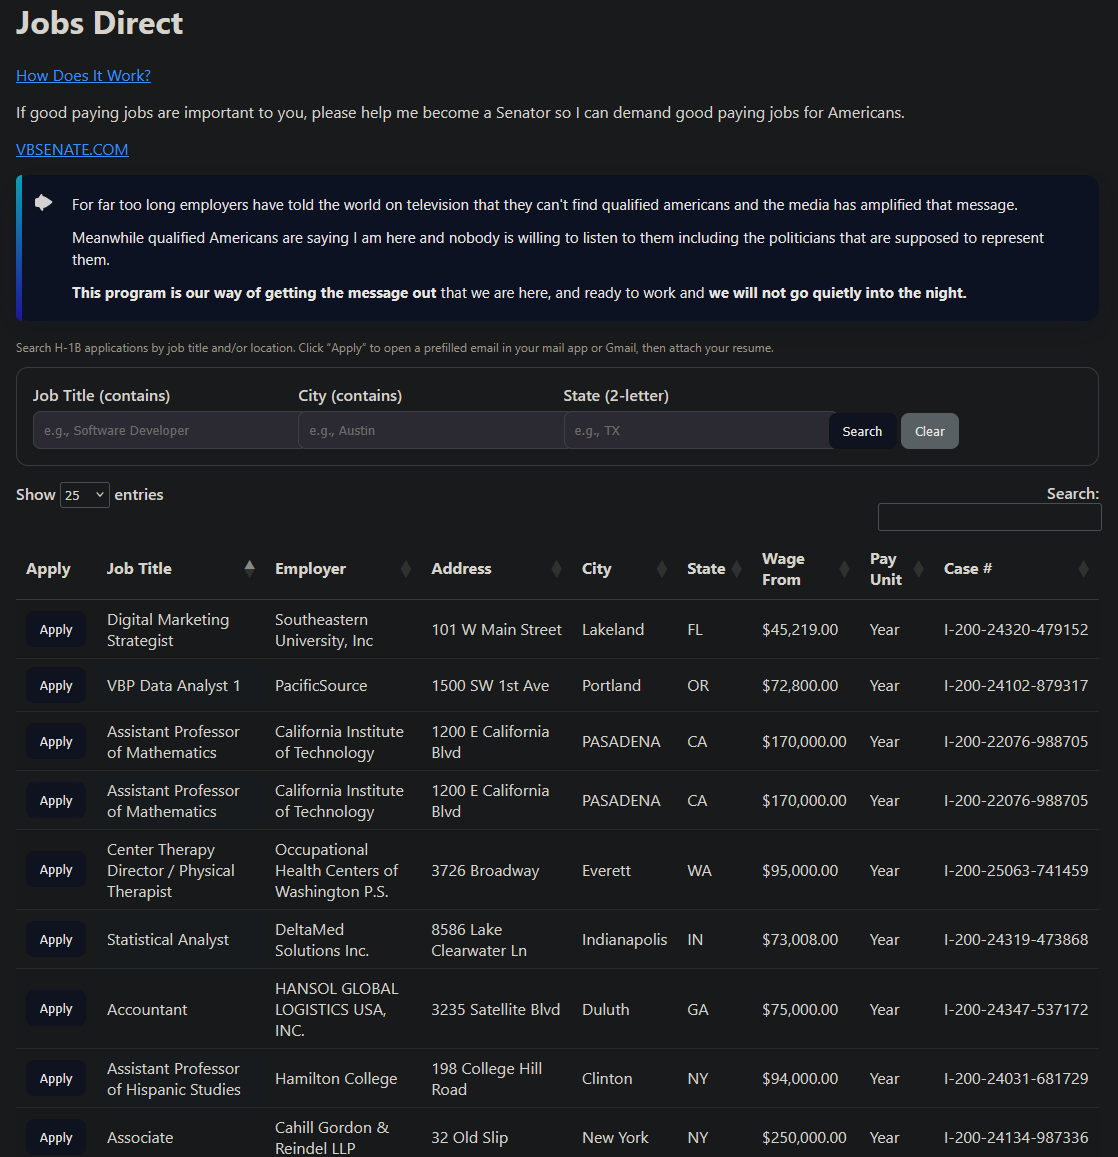
Task: Select the Hamilton College employer cell
Action: (x=336, y=1079)
